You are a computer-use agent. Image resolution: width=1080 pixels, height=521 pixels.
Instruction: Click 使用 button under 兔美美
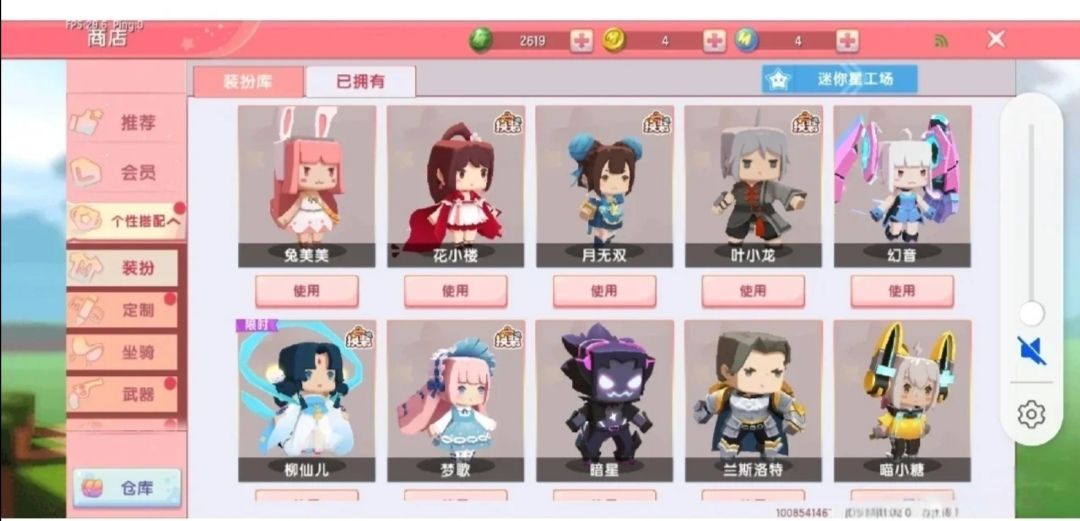[x=307, y=291]
